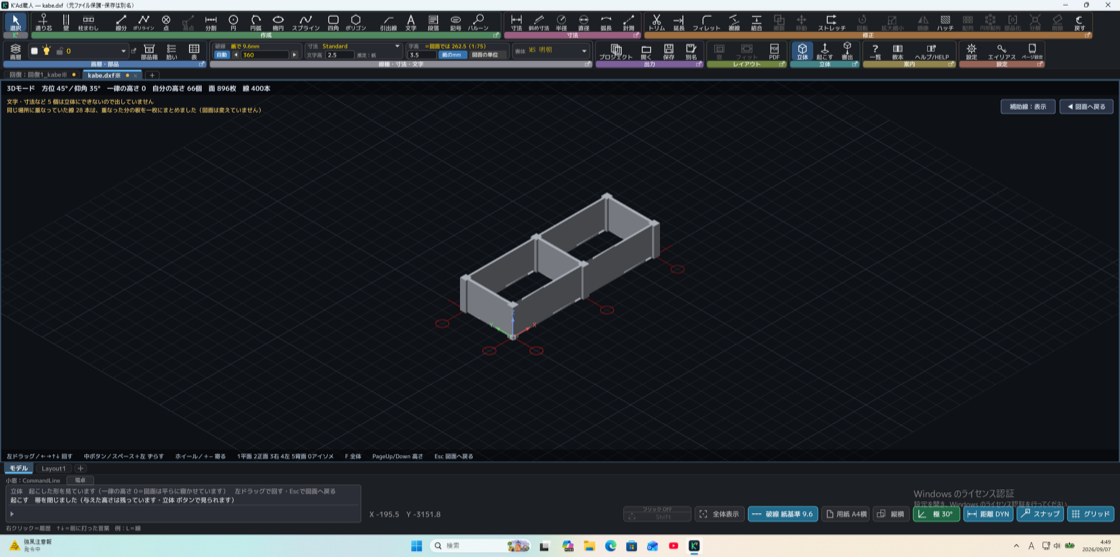Image resolution: width=1120 pixels, height=557 pixels.
Task: Add a new layout with plus tab
Action: (x=81, y=468)
